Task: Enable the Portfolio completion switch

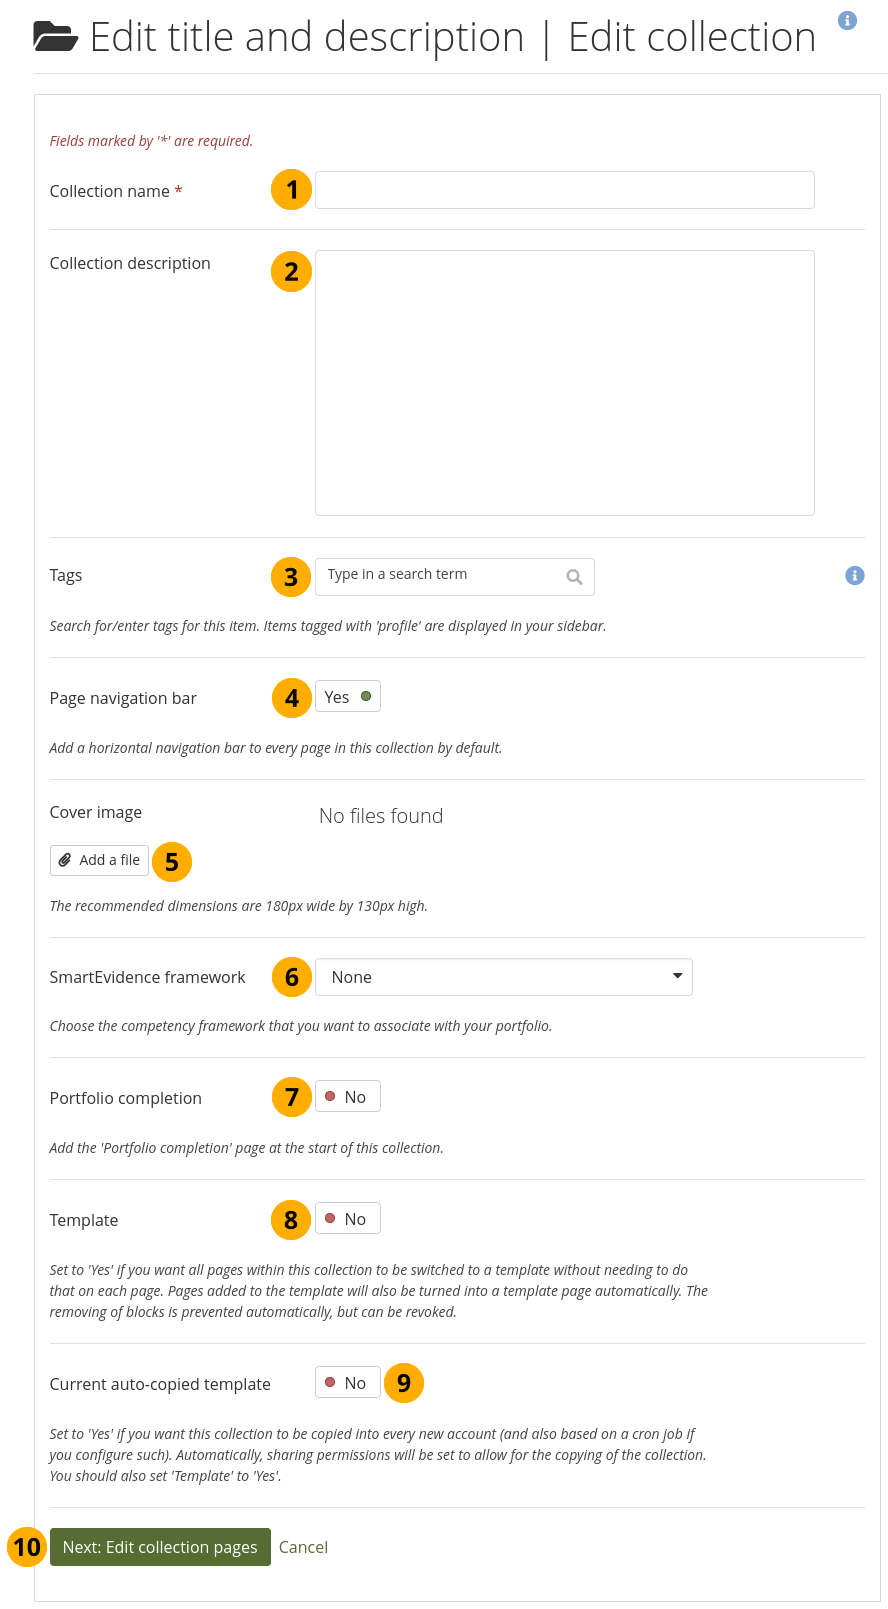Action: pos(347,1097)
